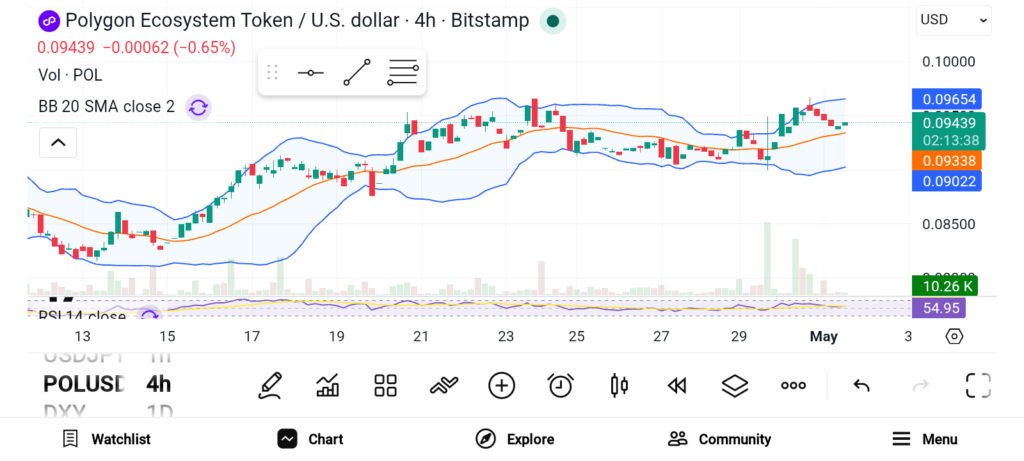
Task: Open the Explore tab
Action: click(515, 439)
